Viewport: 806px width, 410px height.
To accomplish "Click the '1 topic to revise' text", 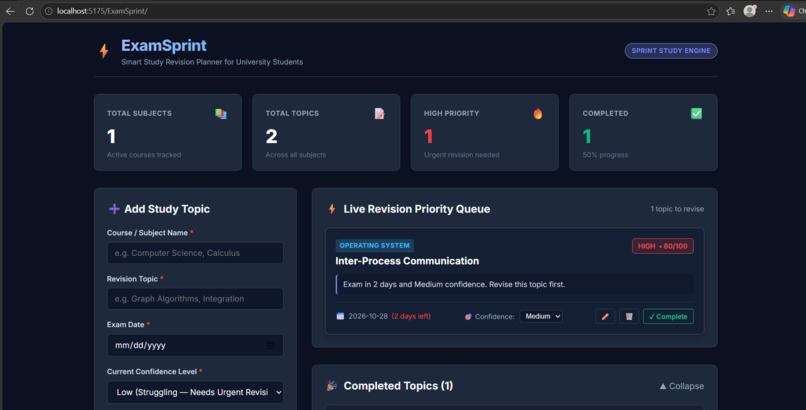I will pos(677,209).
